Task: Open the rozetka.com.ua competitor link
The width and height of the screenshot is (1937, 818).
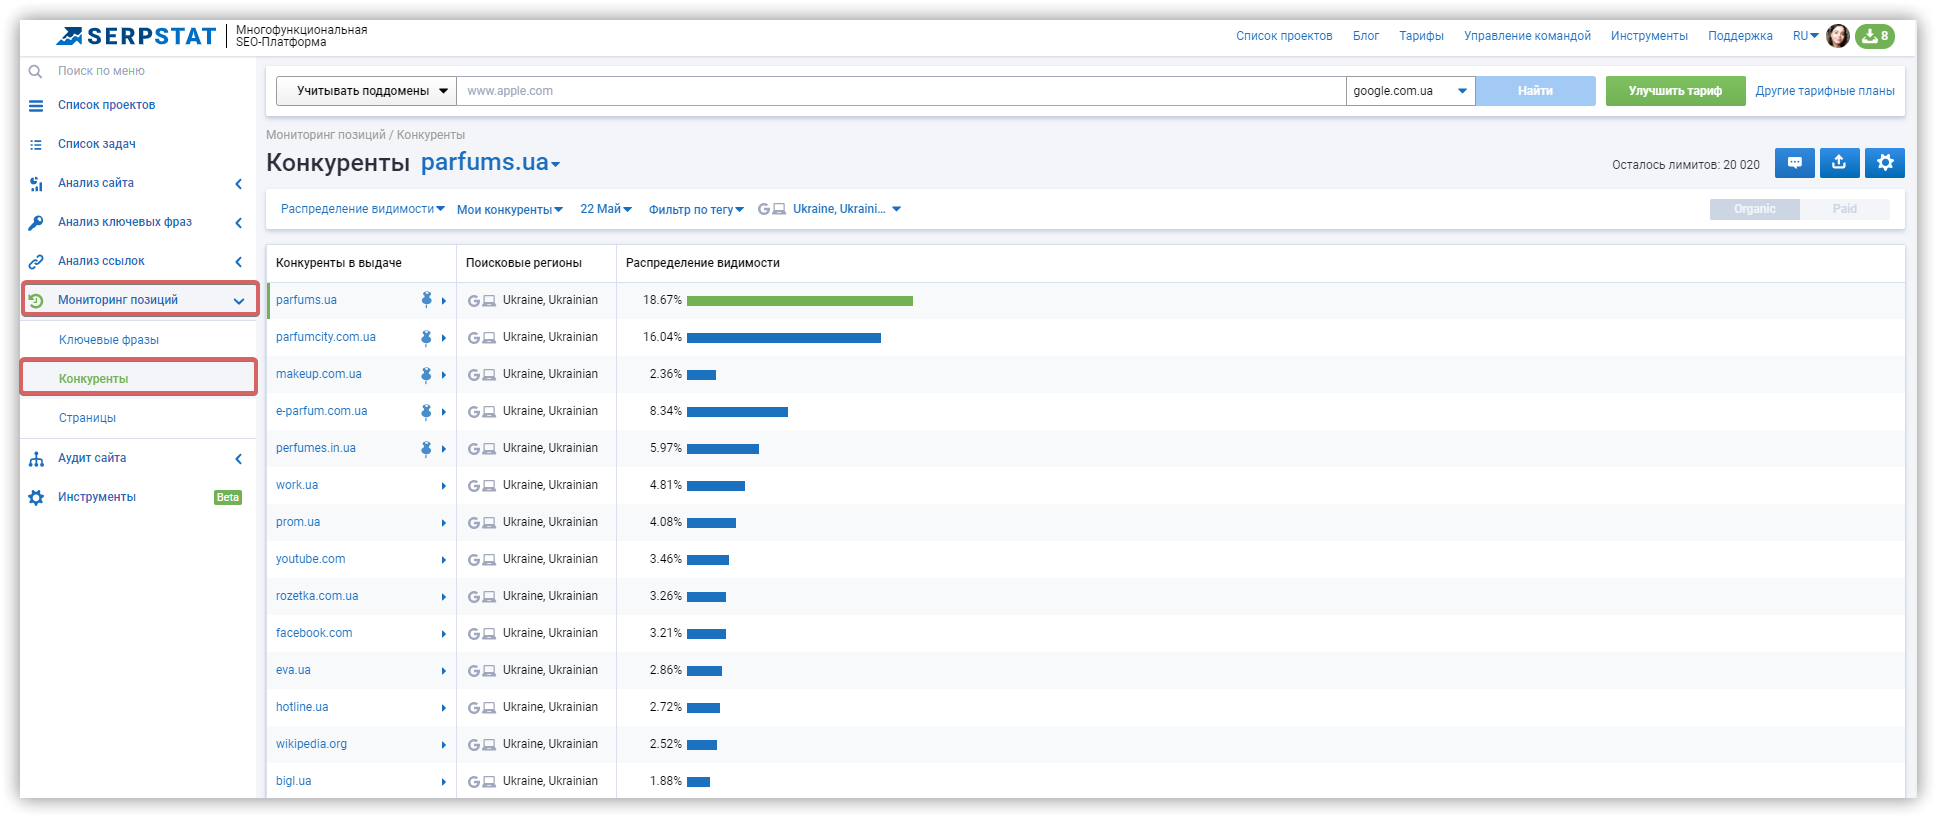Action: 317,596
